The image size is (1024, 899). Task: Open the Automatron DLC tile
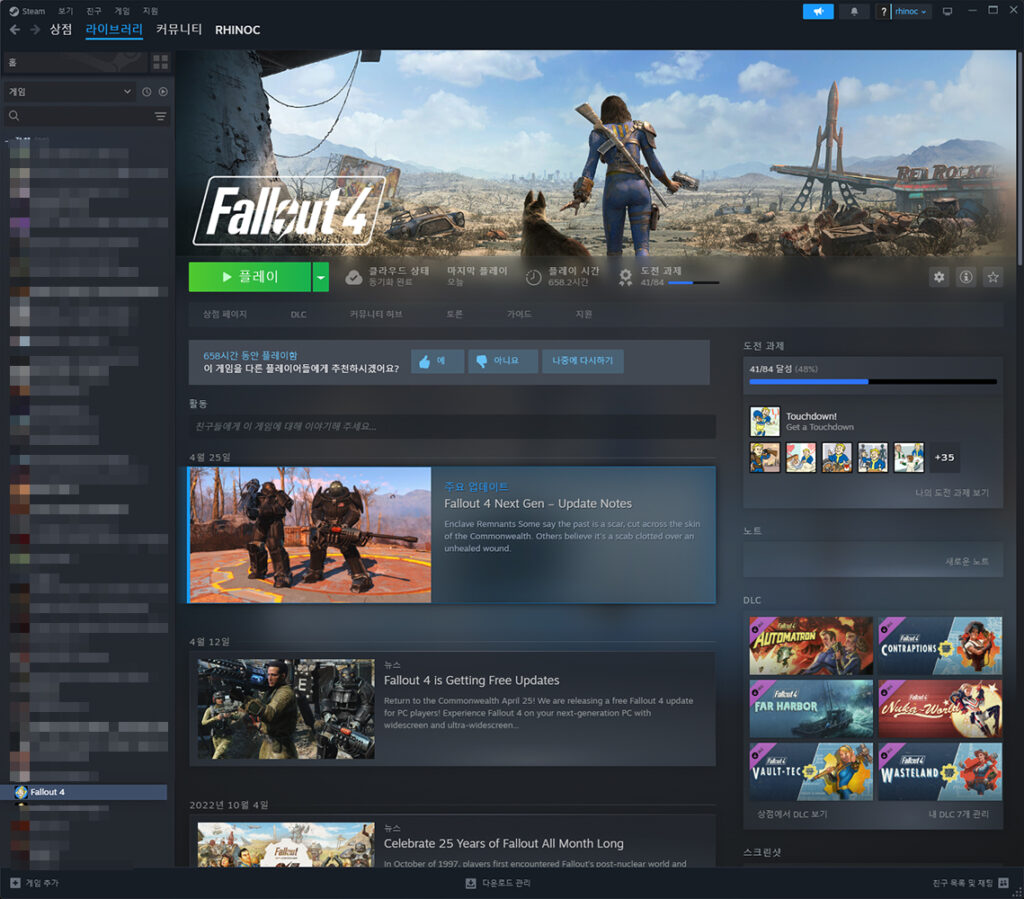coord(811,646)
